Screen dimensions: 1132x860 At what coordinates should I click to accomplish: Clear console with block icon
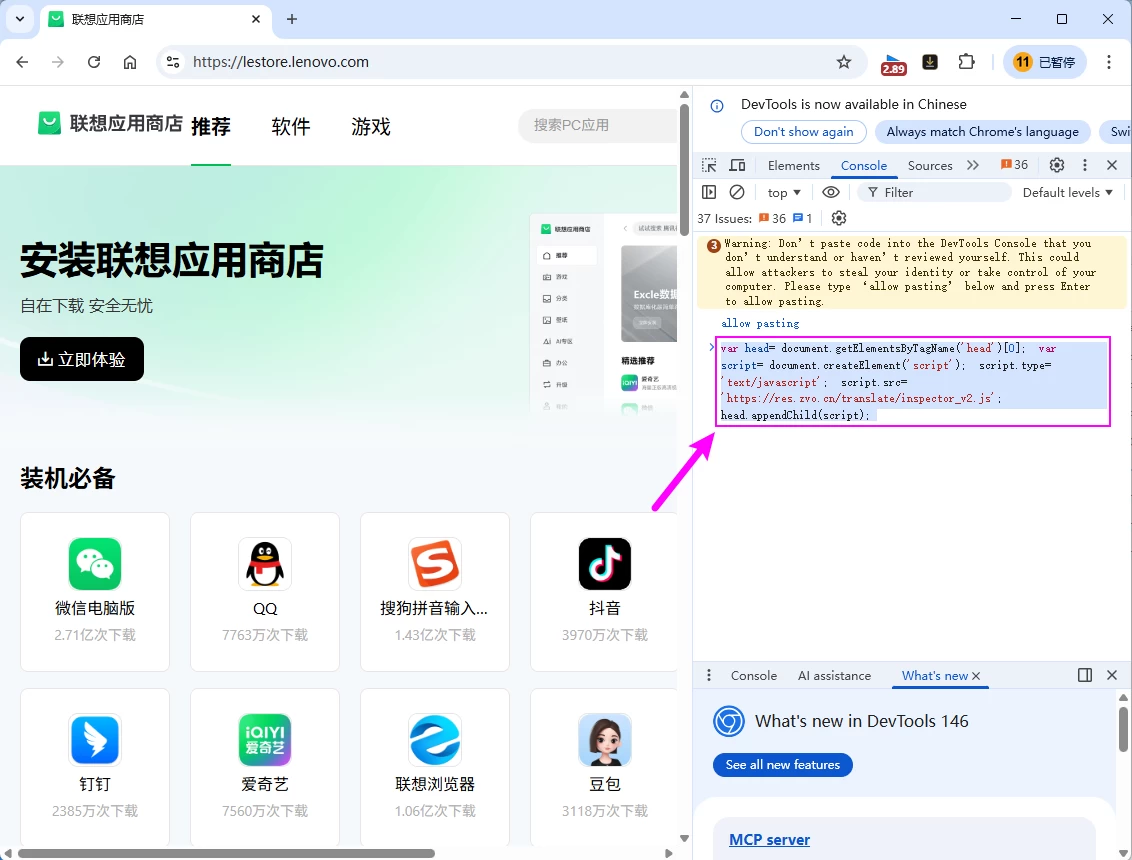(x=736, y=192)
